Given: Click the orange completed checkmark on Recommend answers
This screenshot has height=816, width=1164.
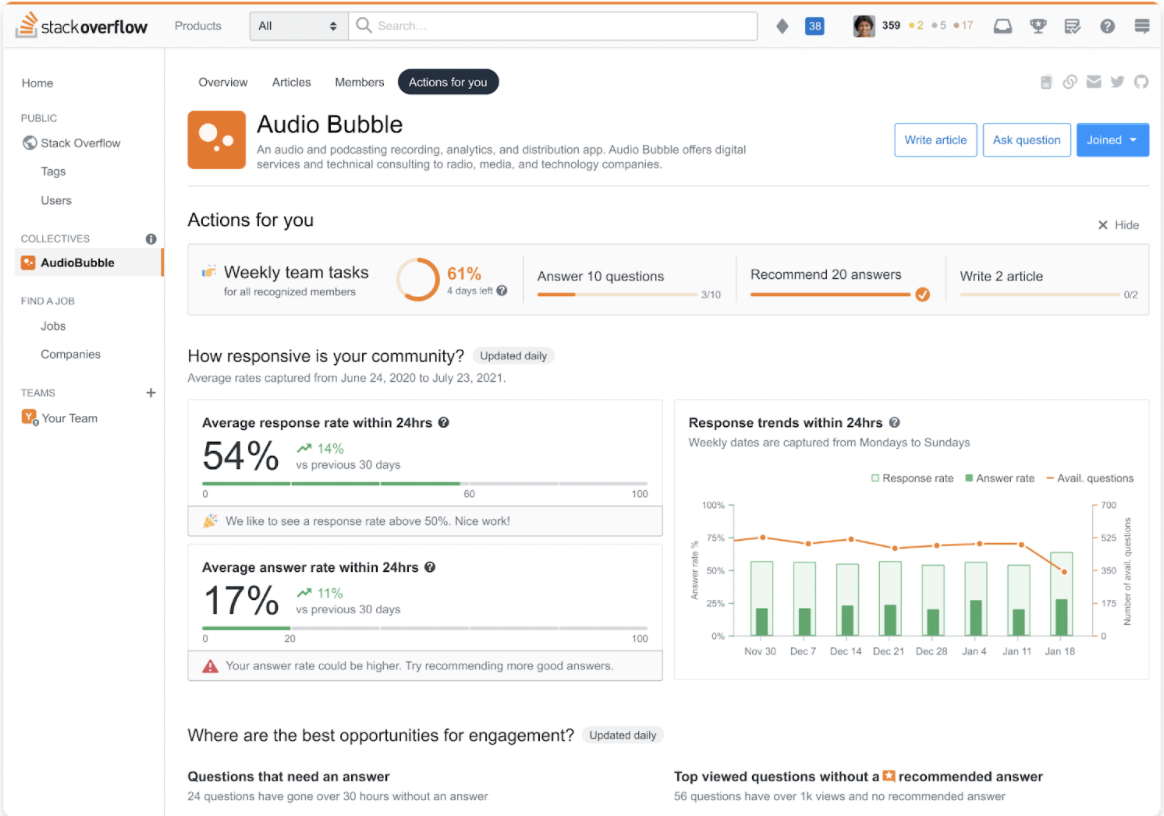Looking at the screenshot, I should (923, 295).
